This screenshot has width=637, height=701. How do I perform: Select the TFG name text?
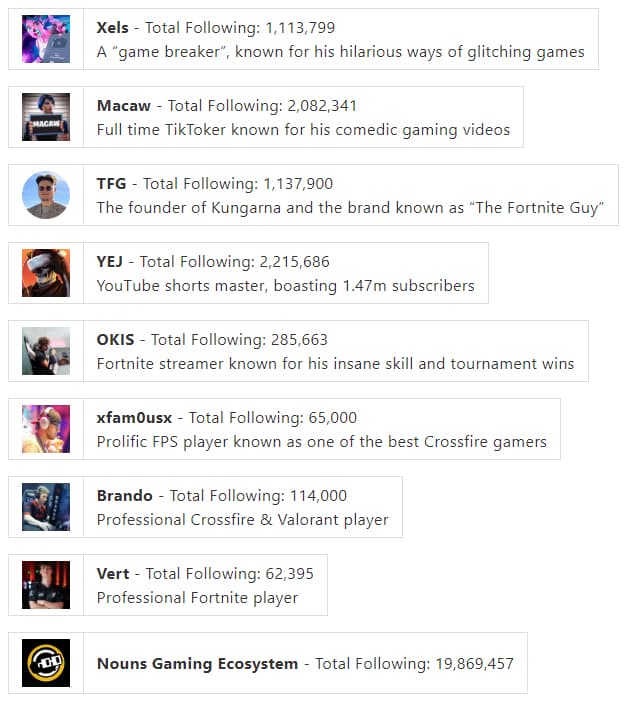(x=111, y=184)
